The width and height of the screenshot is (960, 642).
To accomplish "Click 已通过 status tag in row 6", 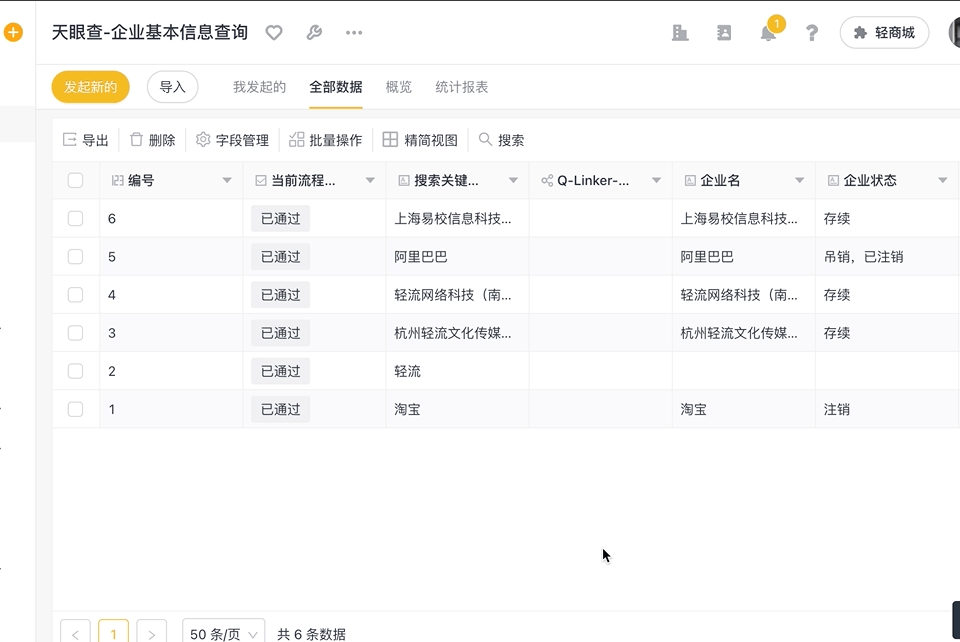I will [280, 218].
